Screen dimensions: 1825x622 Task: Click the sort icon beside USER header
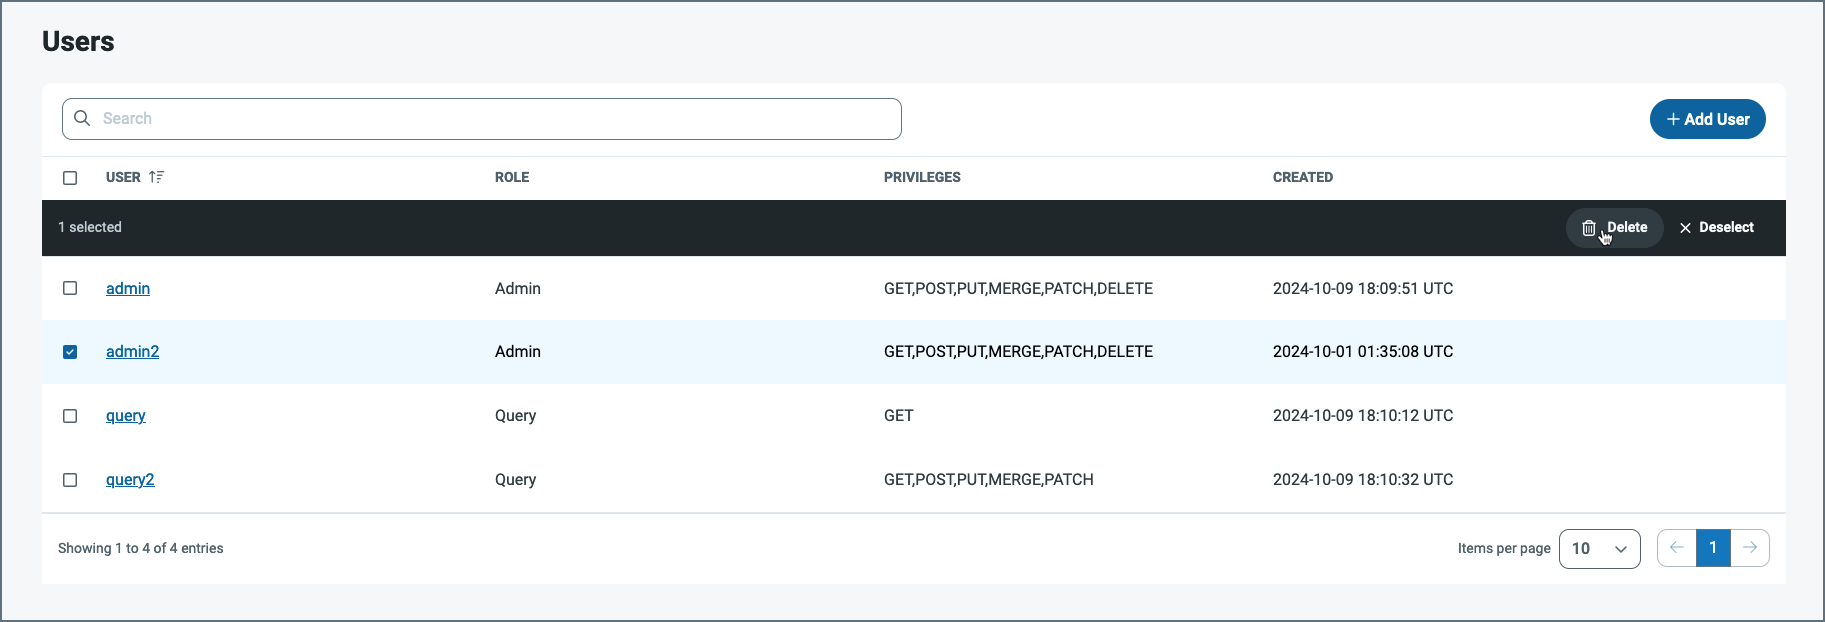point(156,177)
